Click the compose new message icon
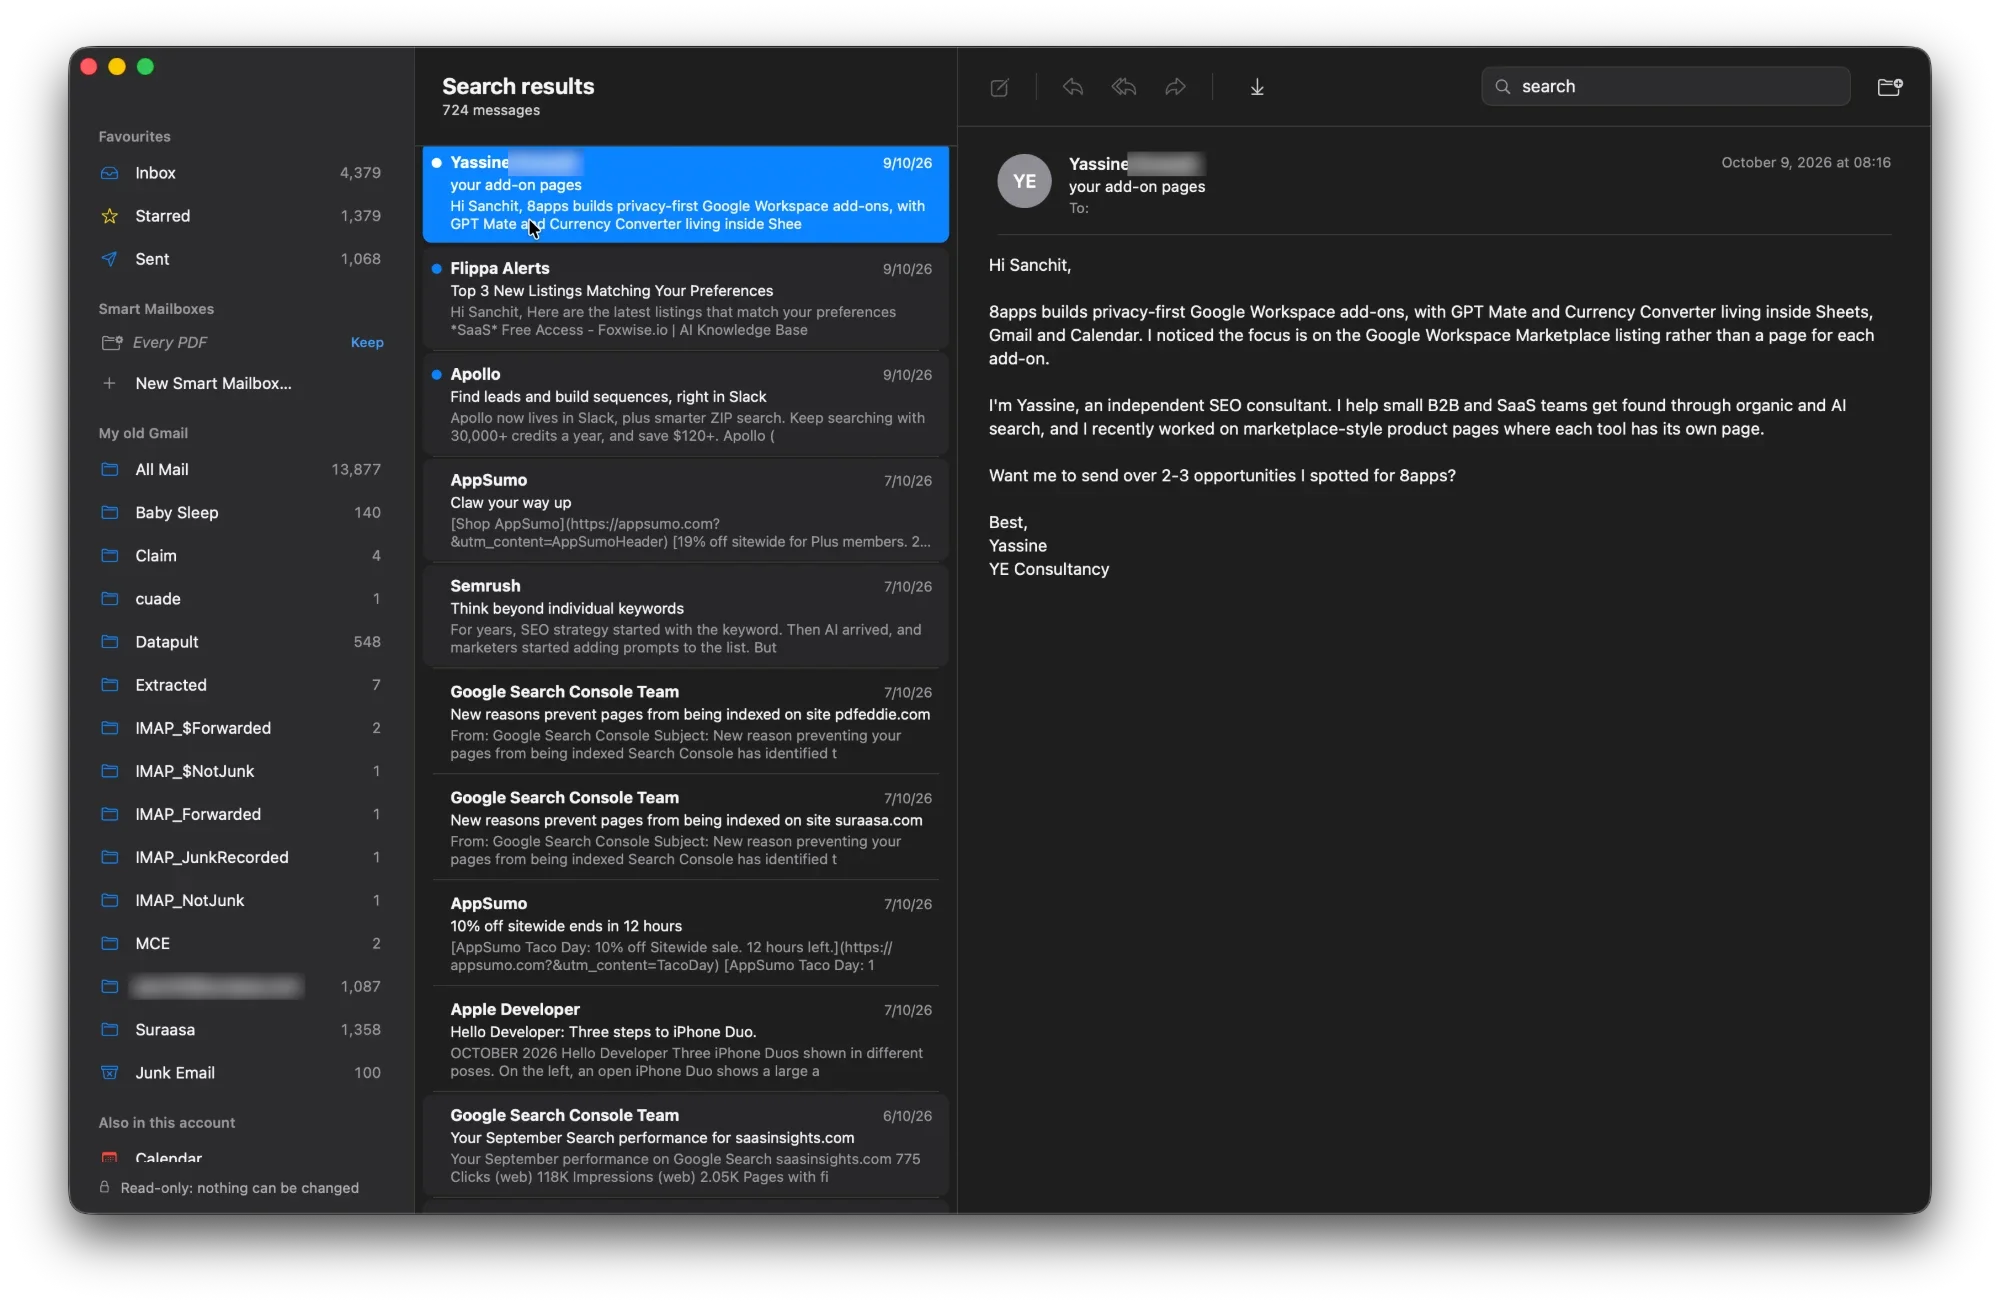The image size is (2000, 1305). 999,87
